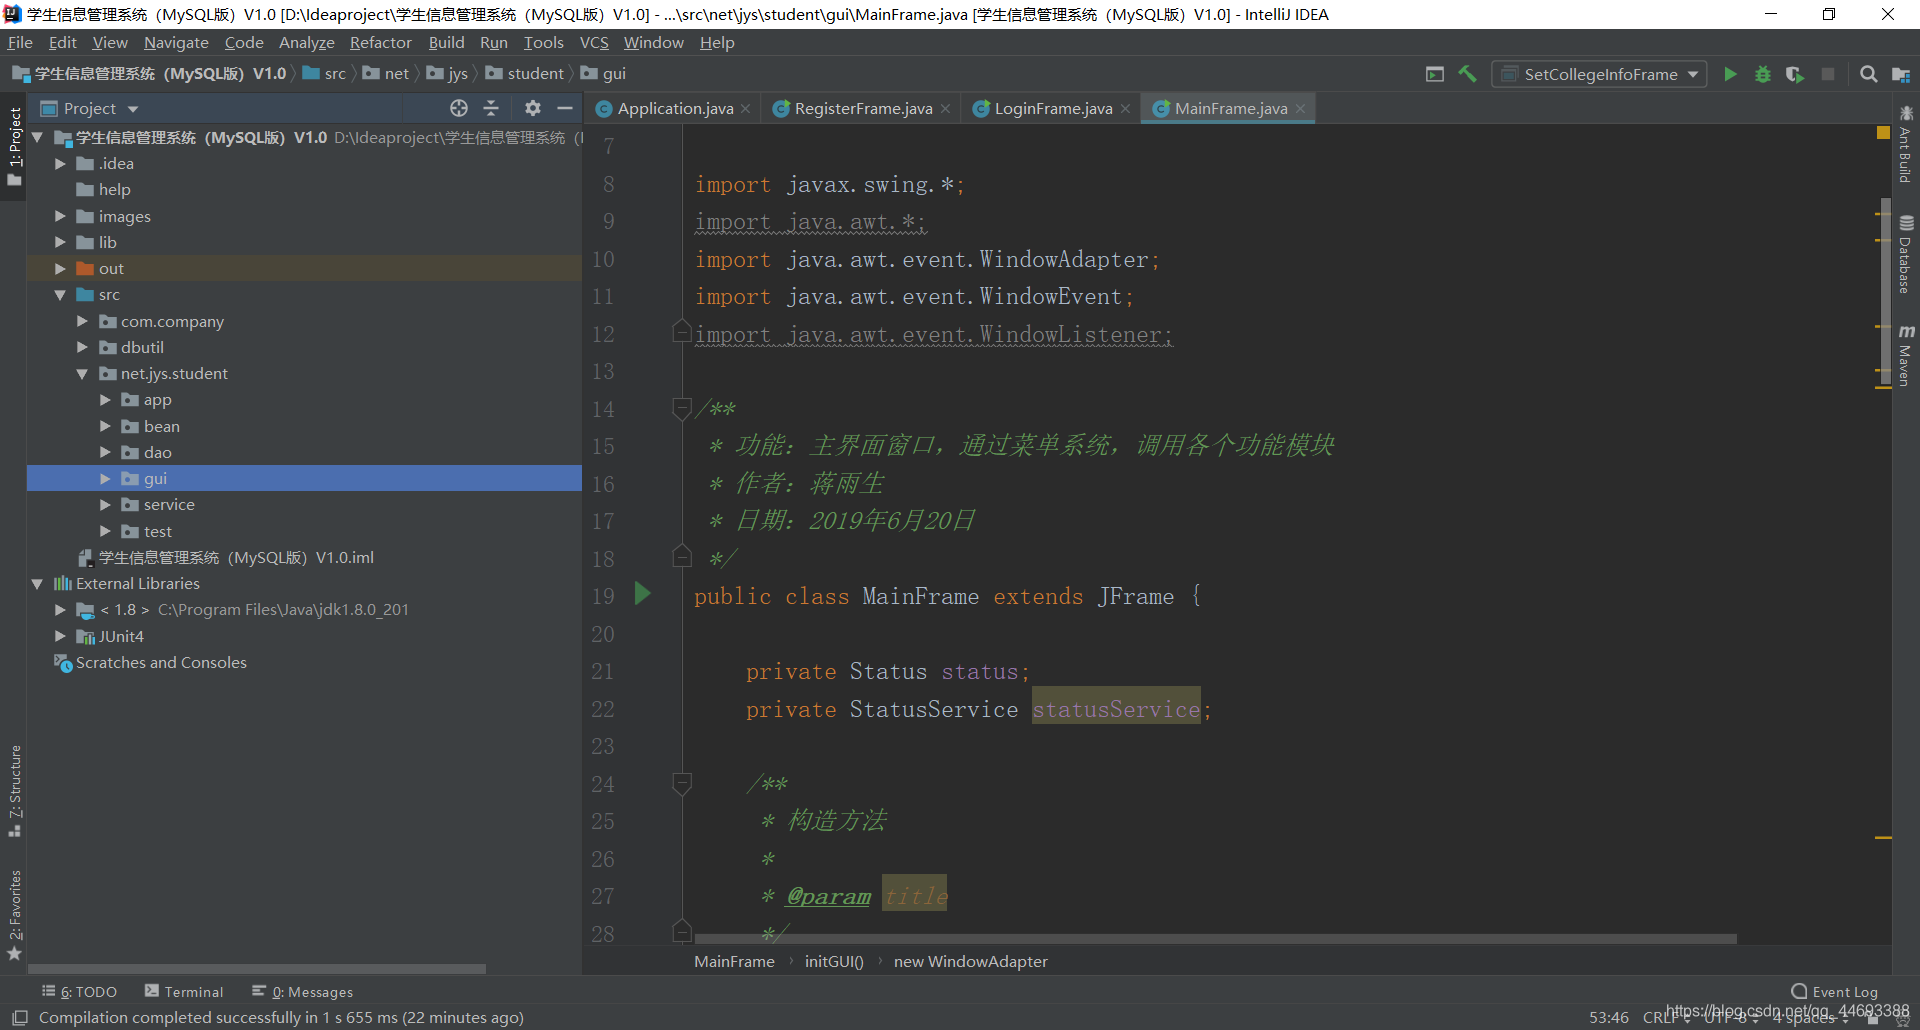Viewport: 1920px width, 1030px height.
Task: Open Project Structure folder icon
Action: [x=1901, y=74]
